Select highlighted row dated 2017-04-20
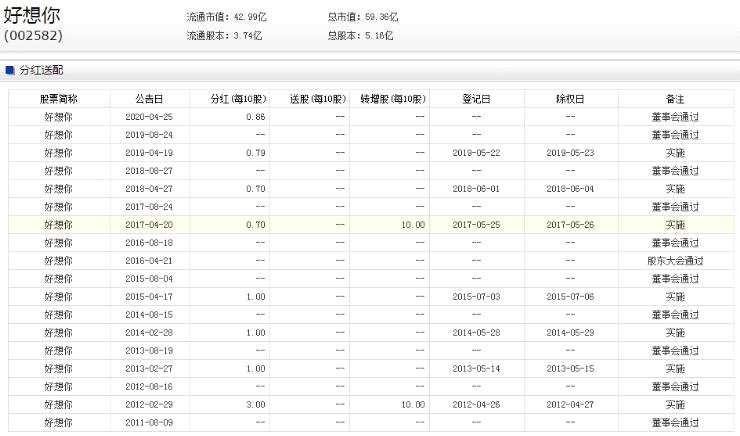Image resolution: width=740 pixels, height=436 pixels. pos(371,225)
